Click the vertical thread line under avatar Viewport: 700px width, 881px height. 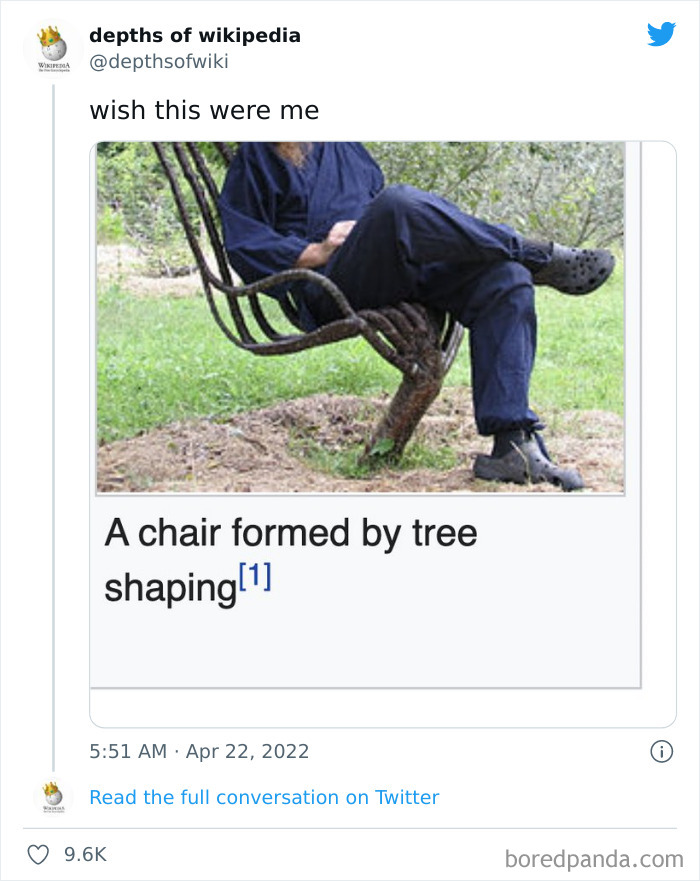(53, 420)
